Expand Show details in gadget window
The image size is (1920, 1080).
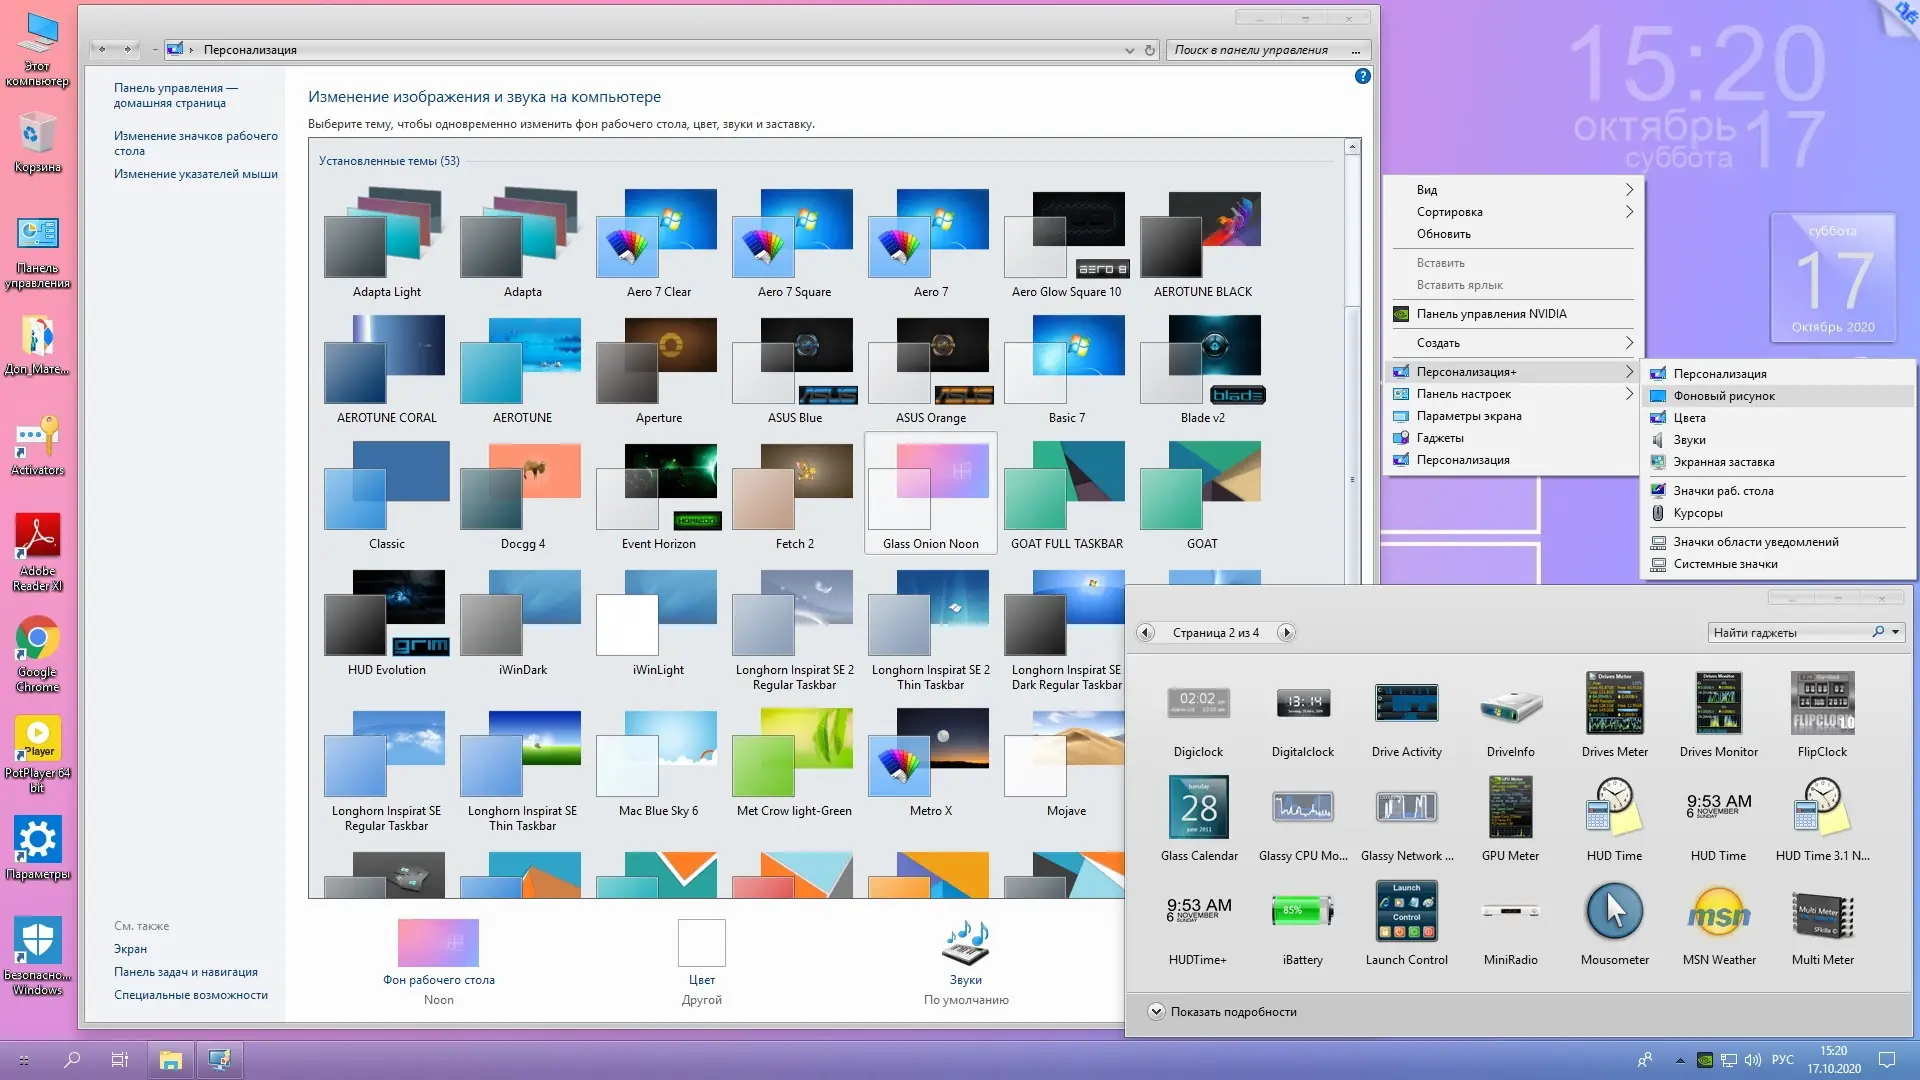[x=1156, y=1011]
